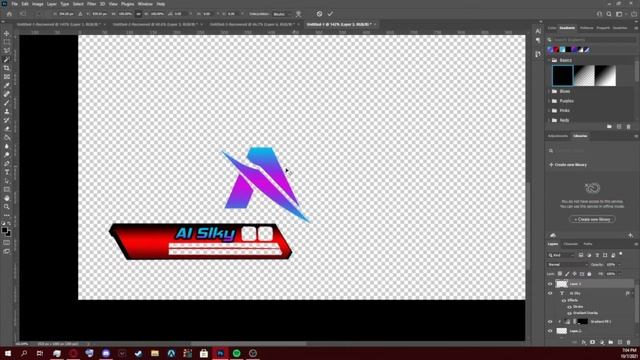This screenshot has height=360, width=640.
Task: Select the Eyedropper tool
Action: (7, 85)
